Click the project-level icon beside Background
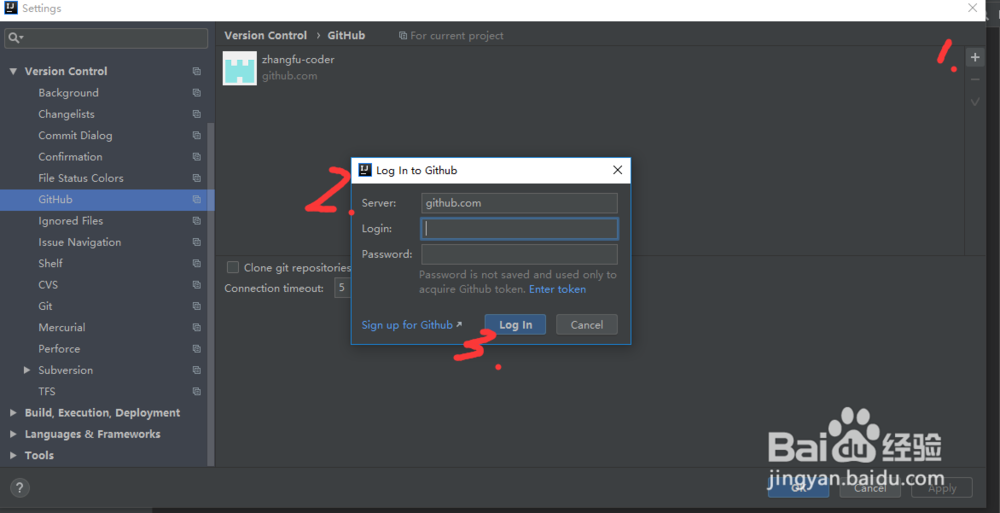 point(196,93)
